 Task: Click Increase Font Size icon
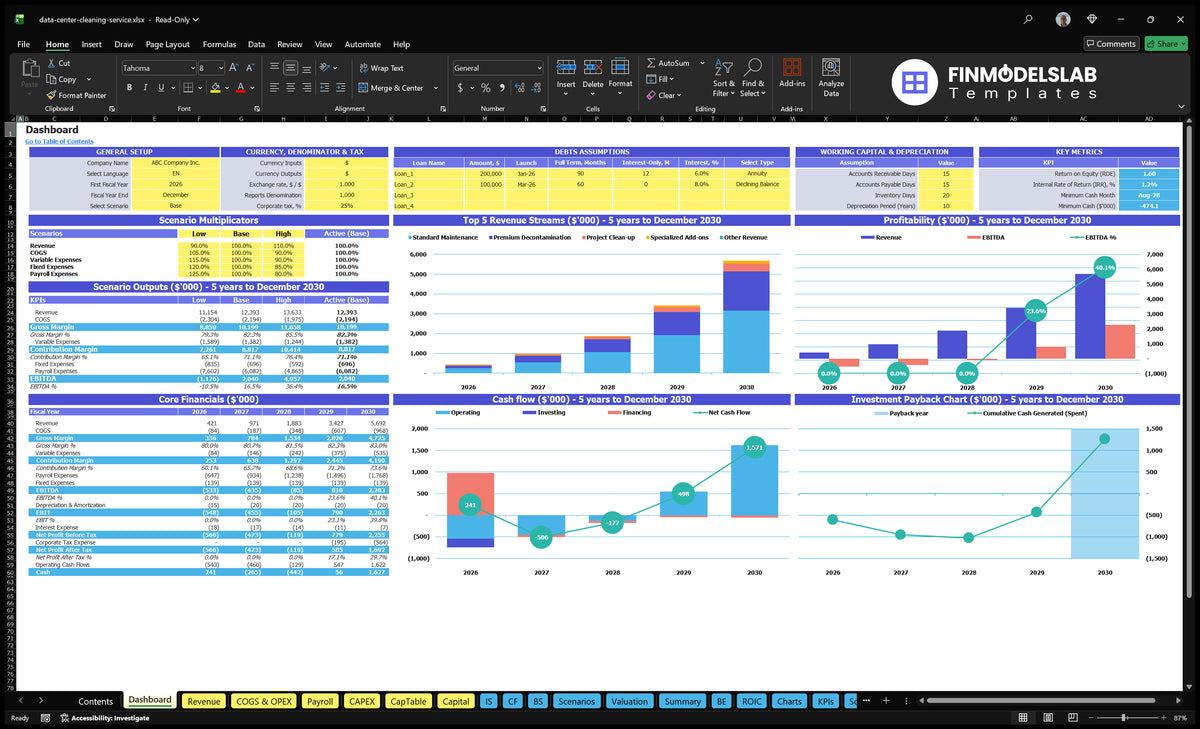(234, 68)
